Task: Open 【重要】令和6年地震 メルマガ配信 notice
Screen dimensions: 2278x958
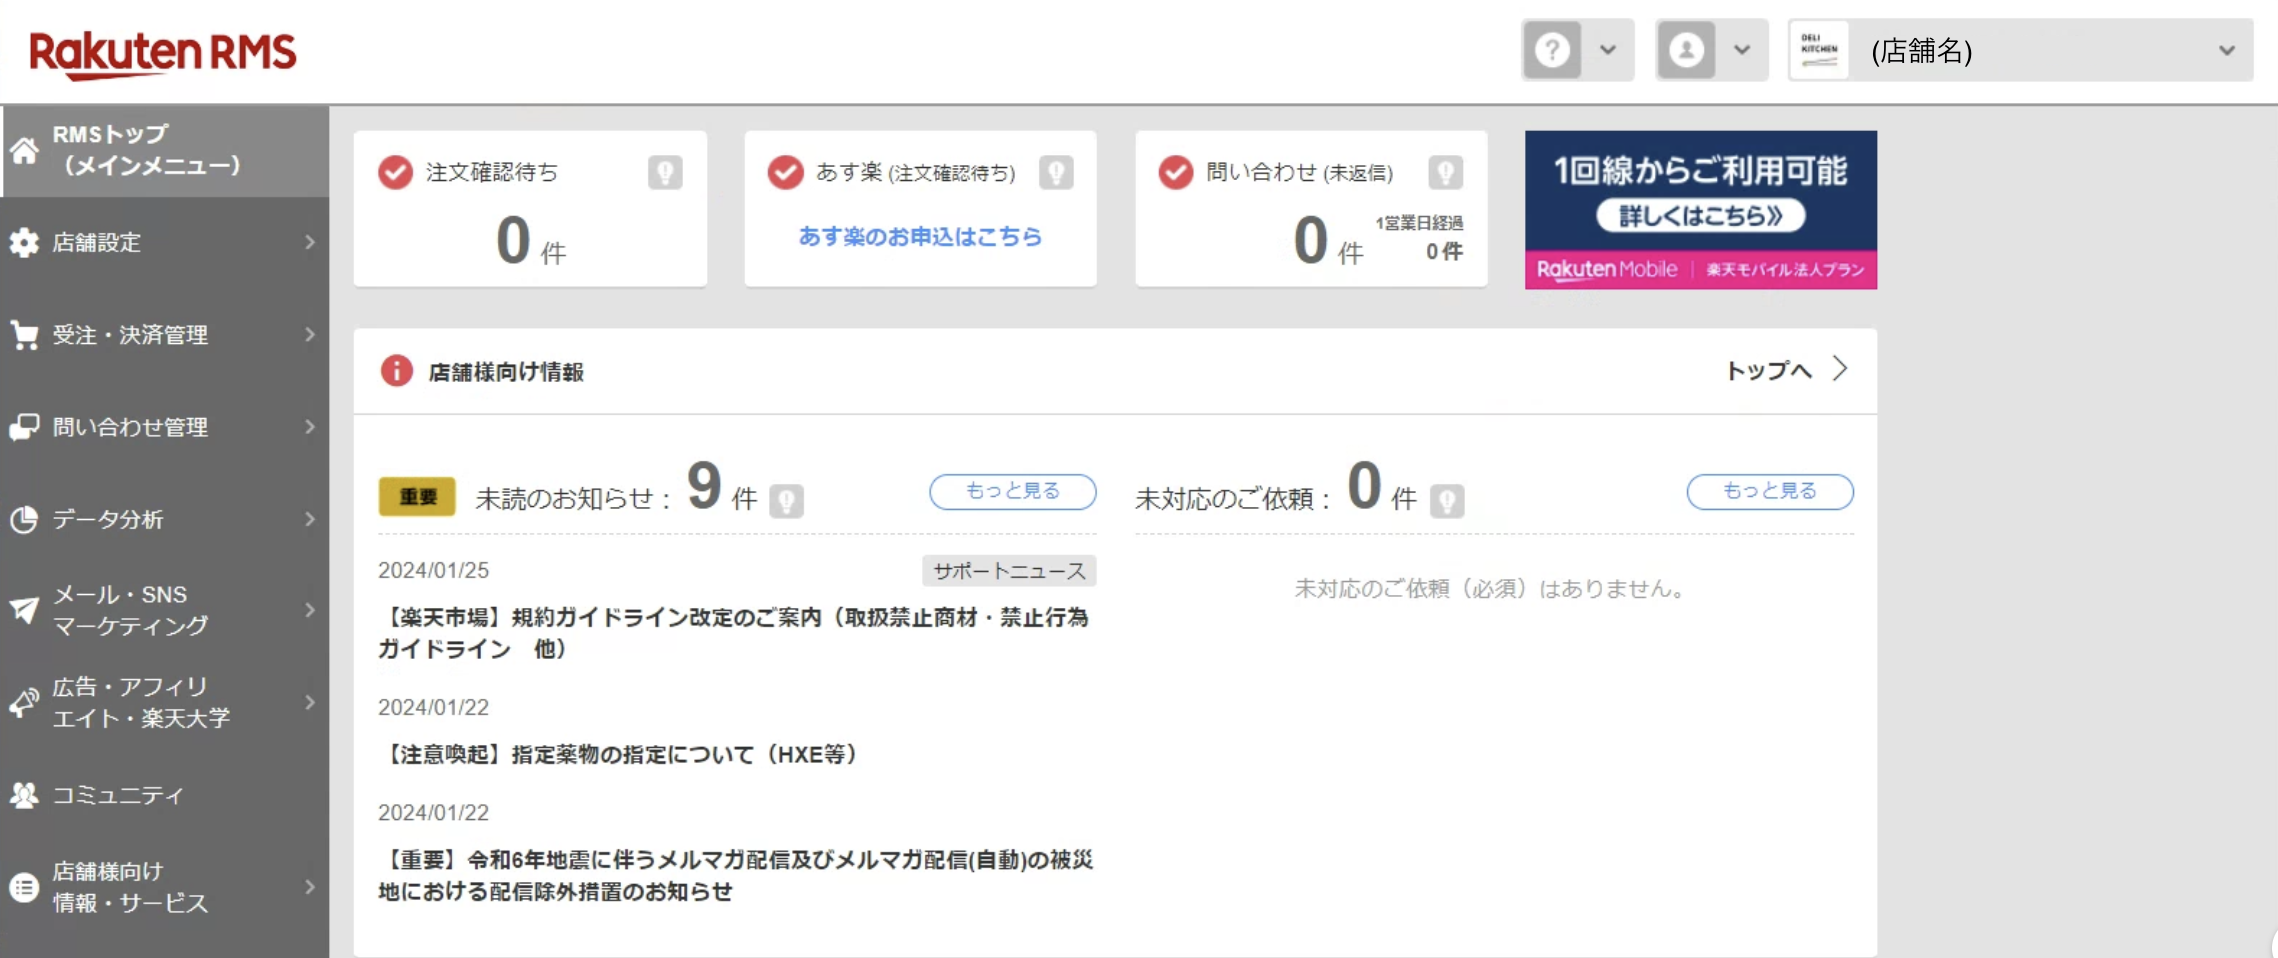Action: [736, 875]
